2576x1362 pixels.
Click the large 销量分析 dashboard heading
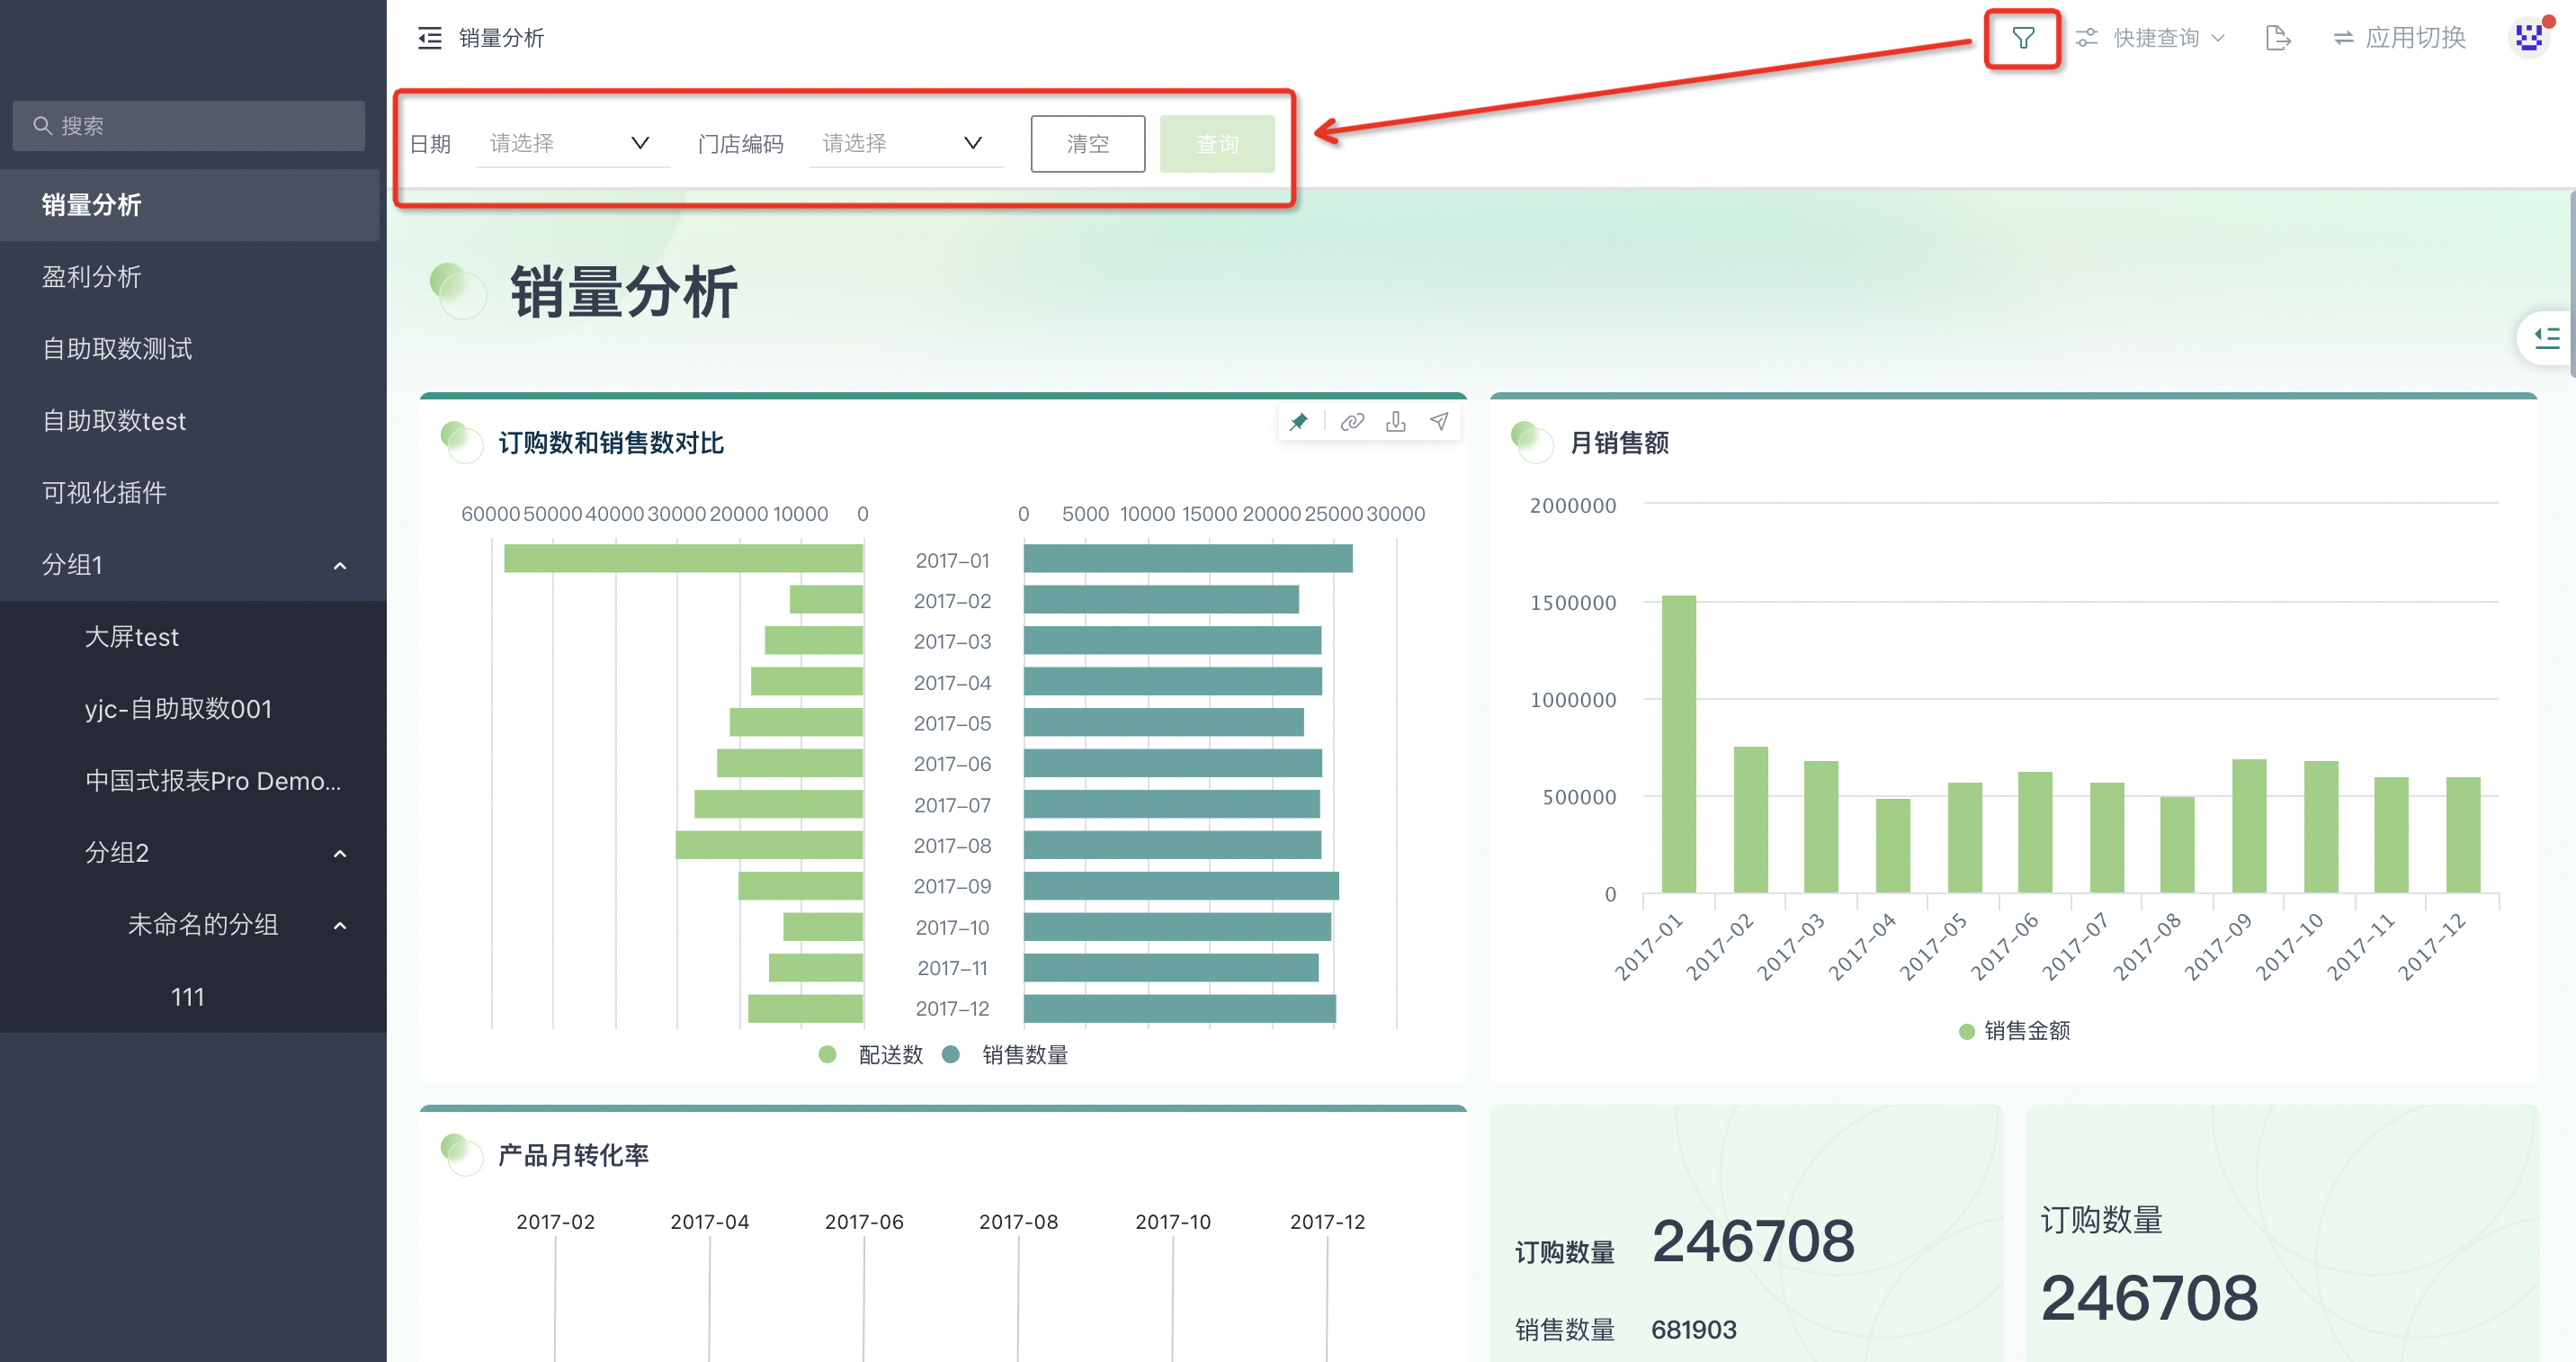[624, 292]
